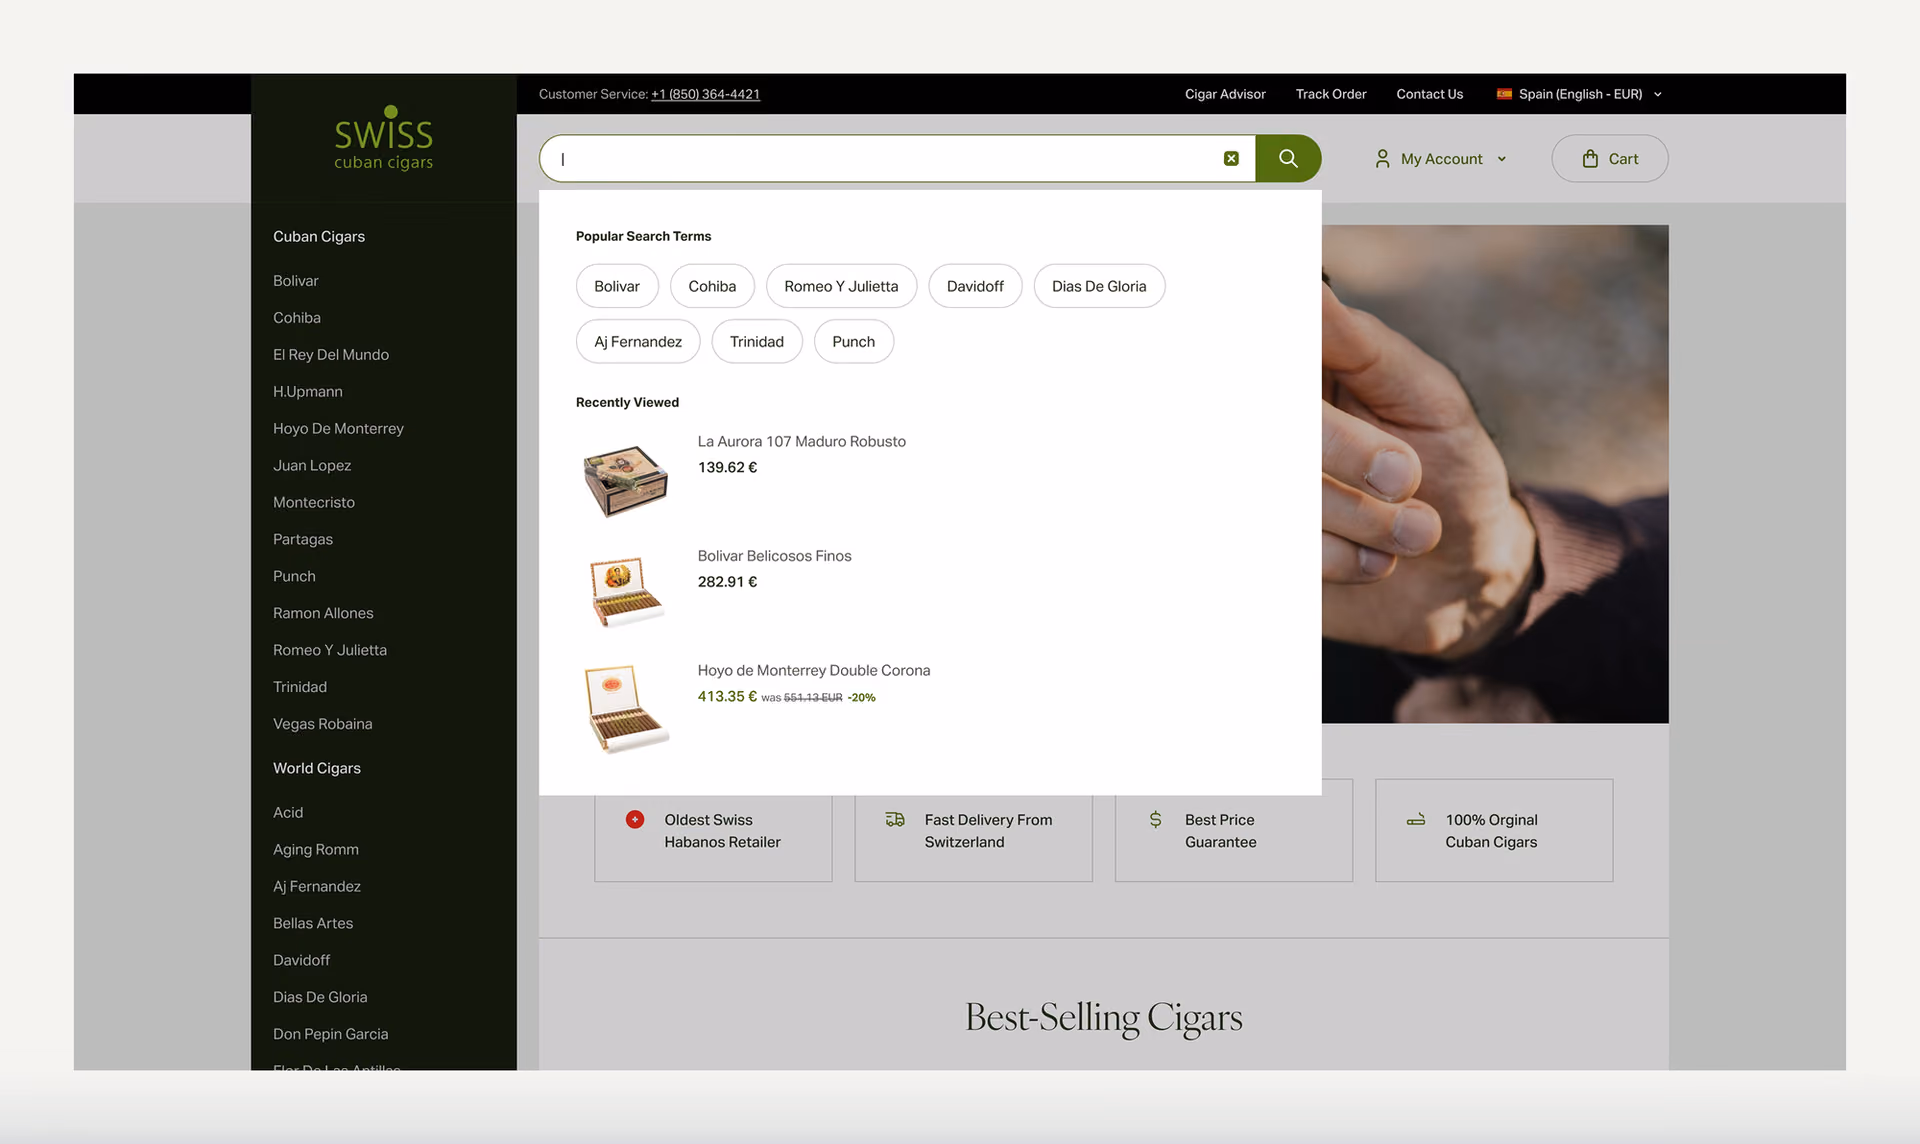Select Punch in the sidebar menu

294,577
